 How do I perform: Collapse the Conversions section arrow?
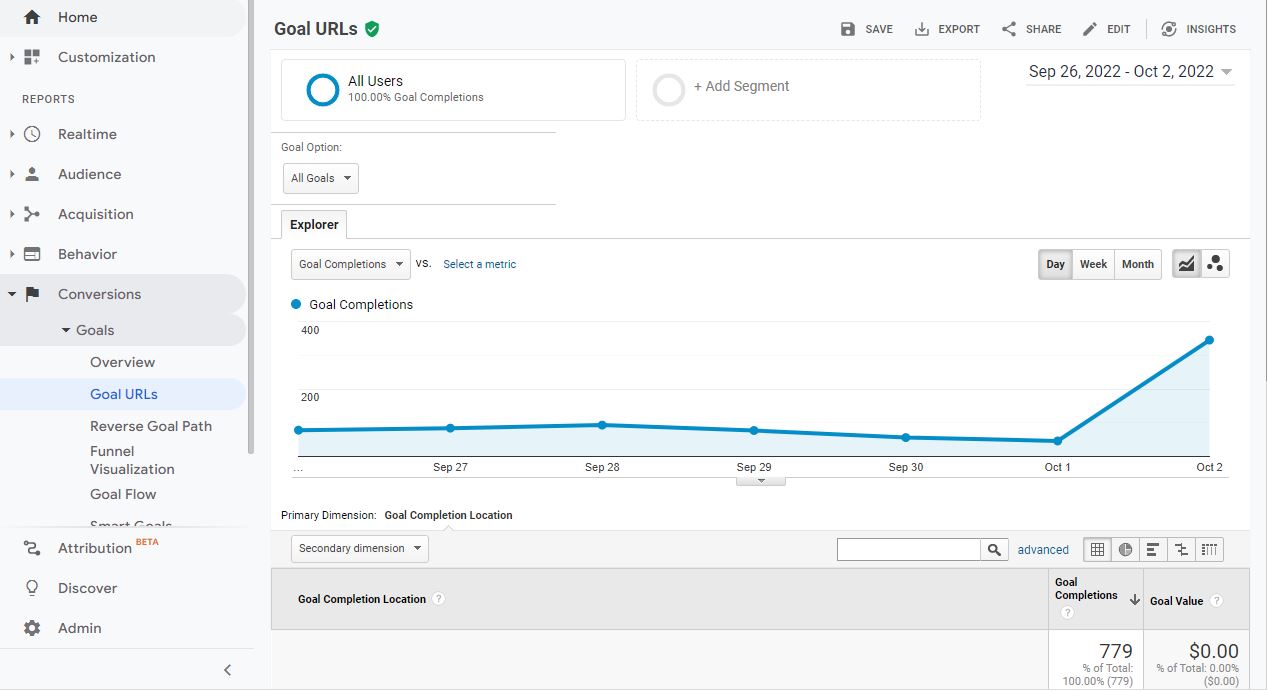pos(12,294)
